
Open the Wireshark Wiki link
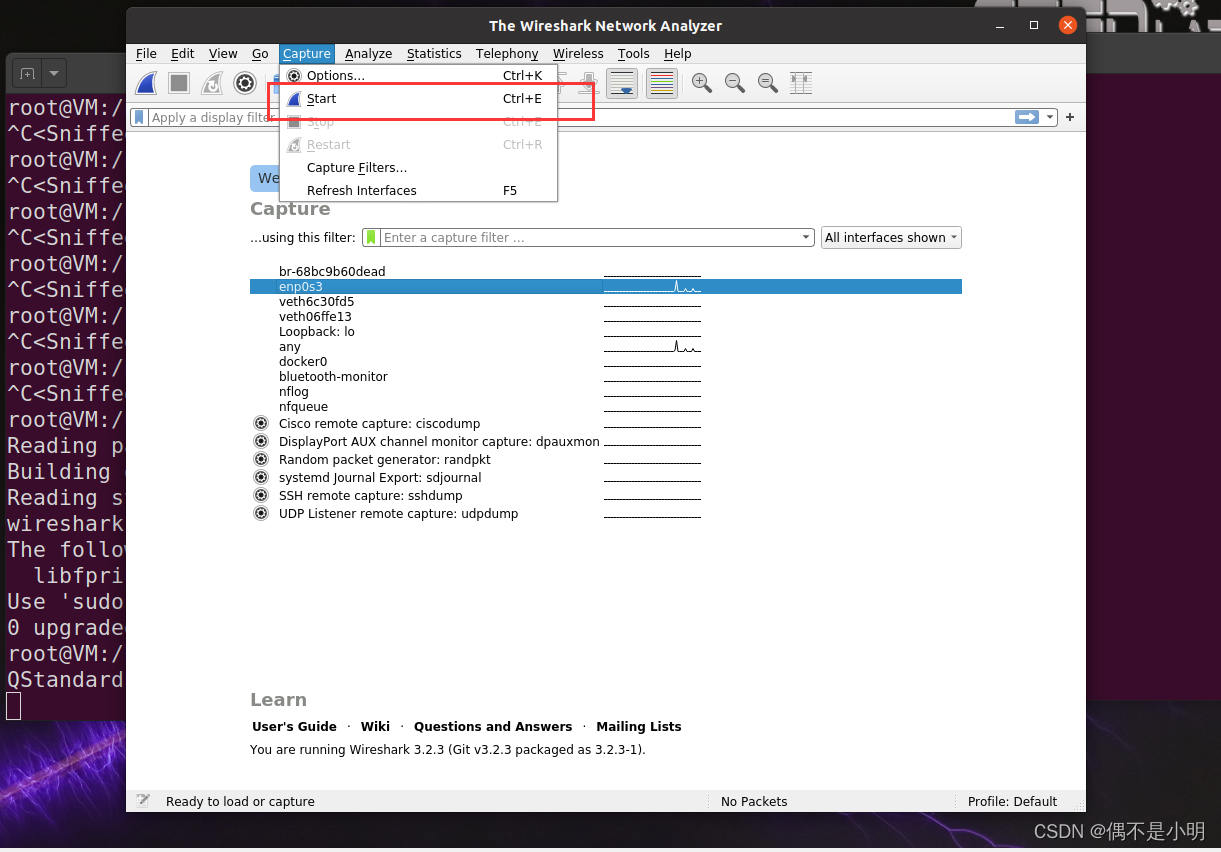[x=375, y=726]
